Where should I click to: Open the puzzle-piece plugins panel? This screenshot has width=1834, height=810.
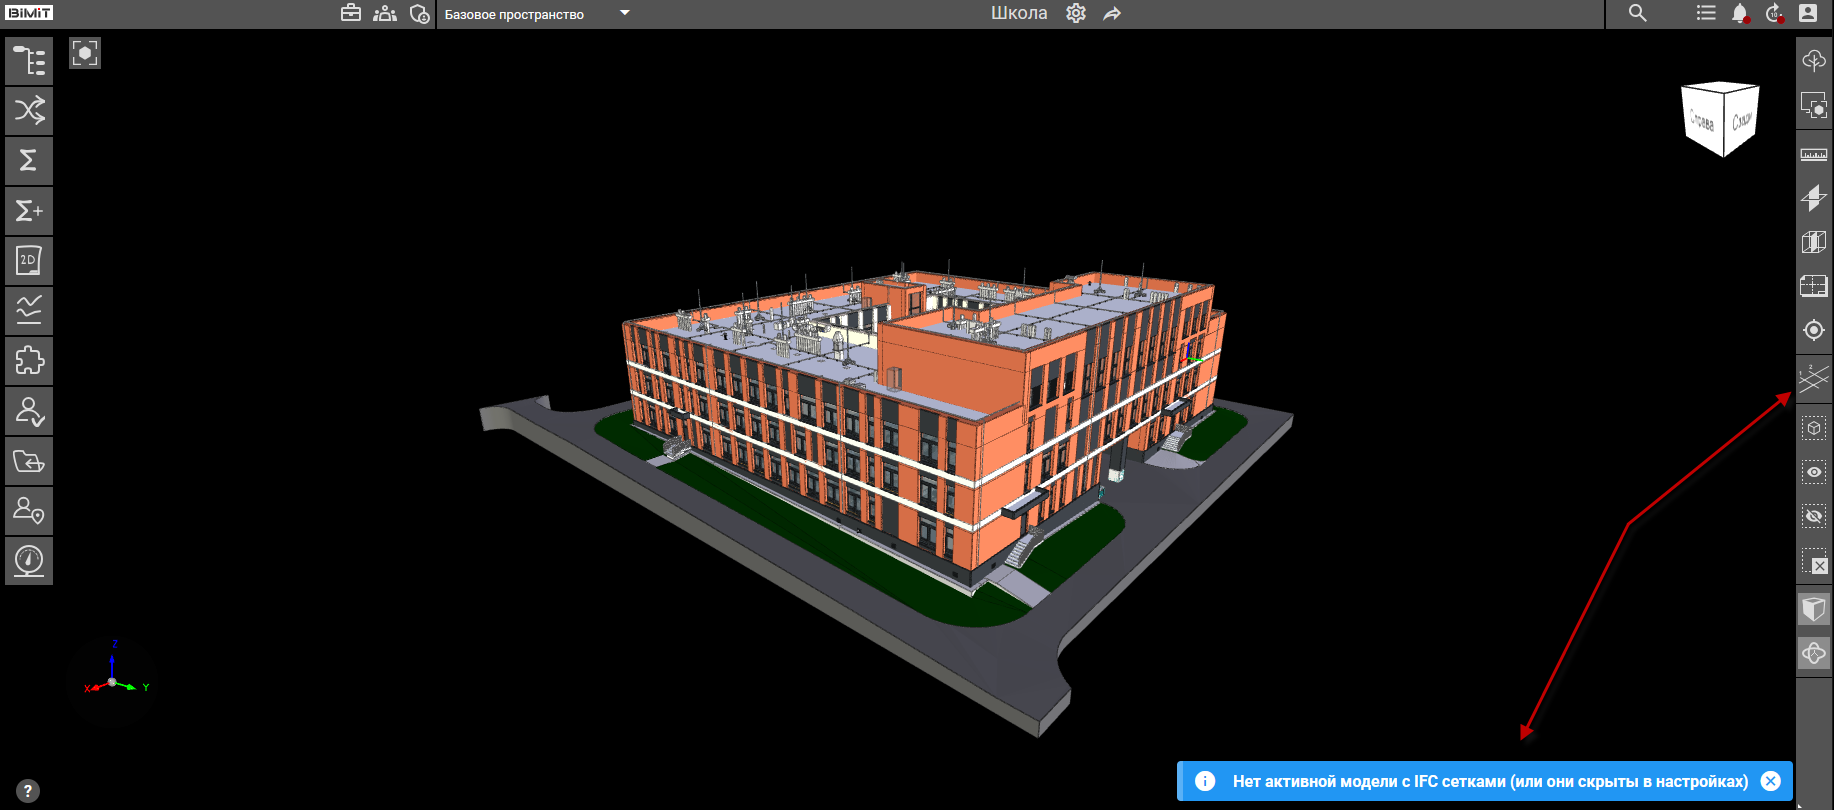tap(29, 361)
